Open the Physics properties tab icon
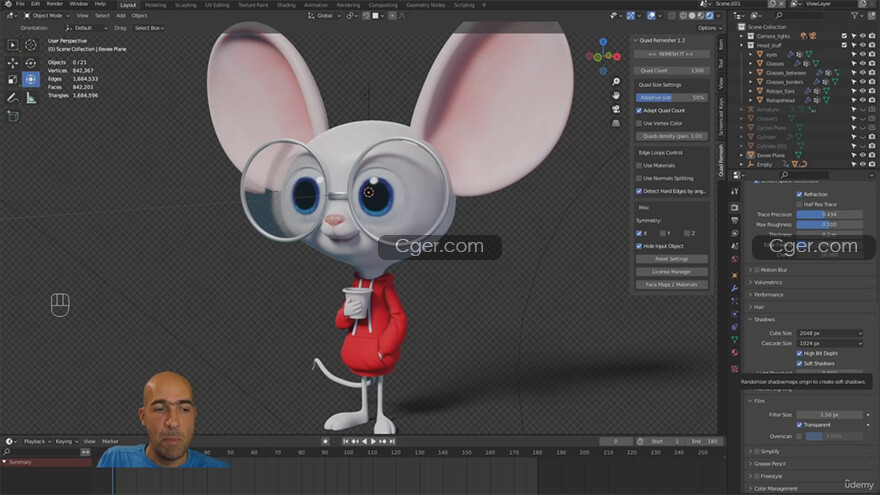The width and height of the screenshot is (880, 495). tap(735, 314)
